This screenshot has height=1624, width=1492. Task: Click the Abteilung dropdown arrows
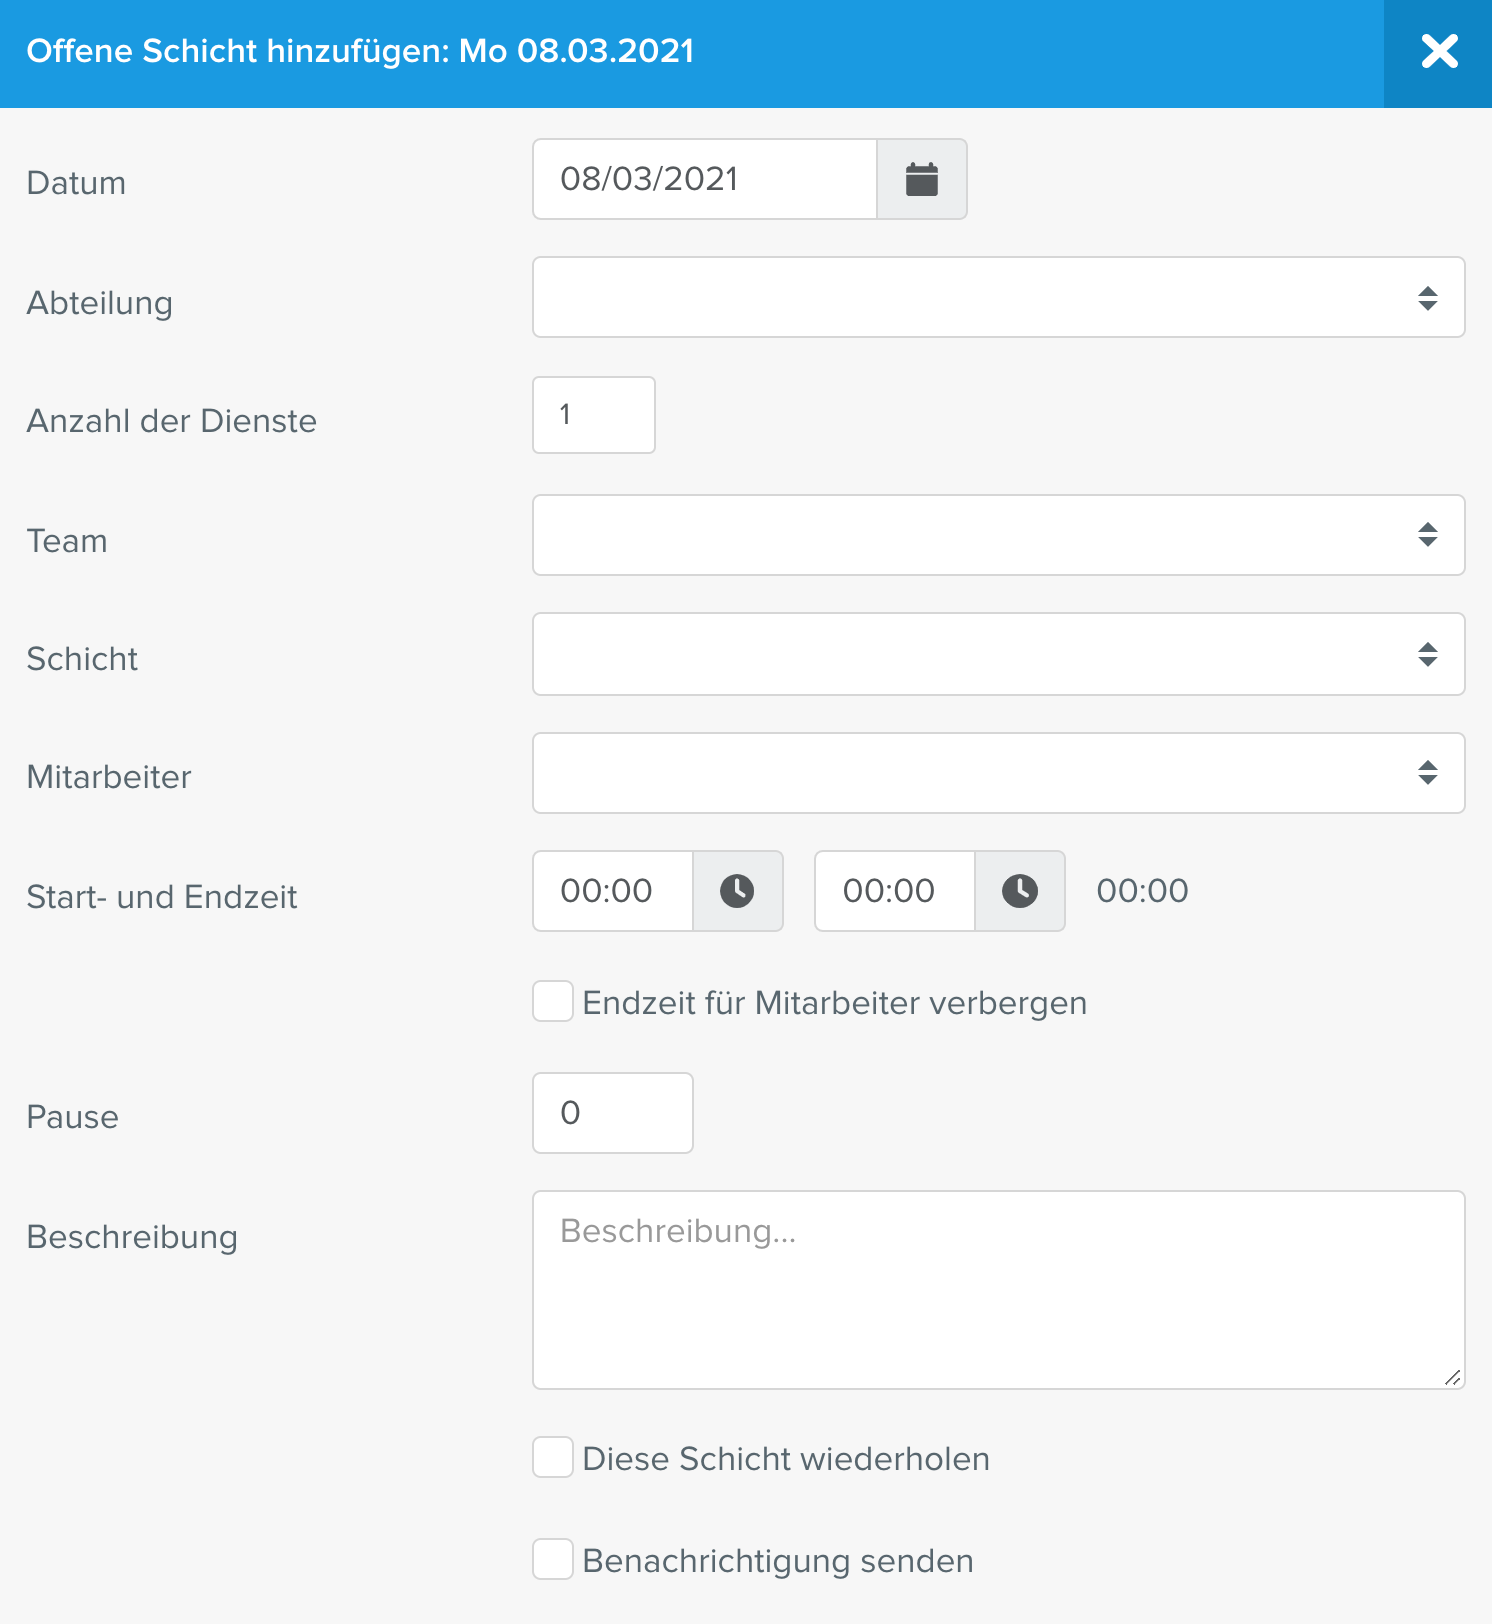(1427, 298)
